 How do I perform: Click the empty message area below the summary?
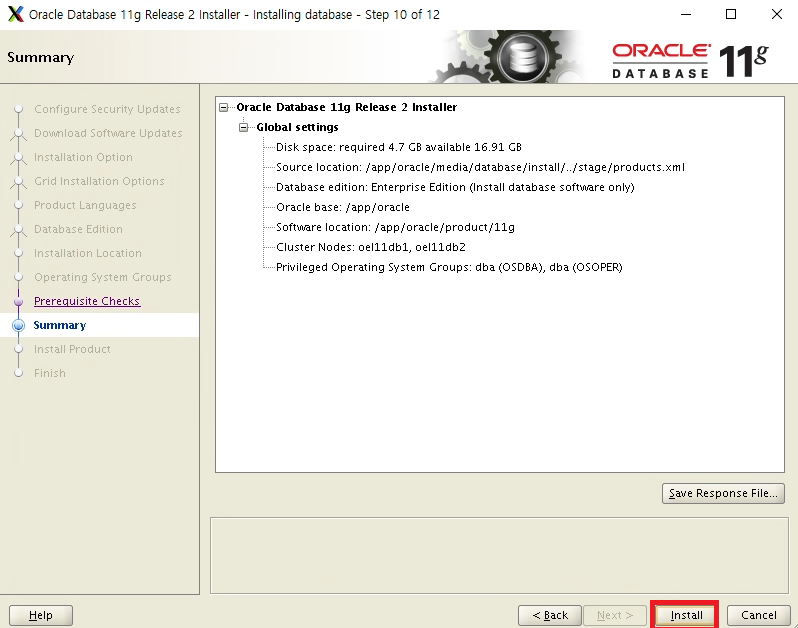[499, 555]
